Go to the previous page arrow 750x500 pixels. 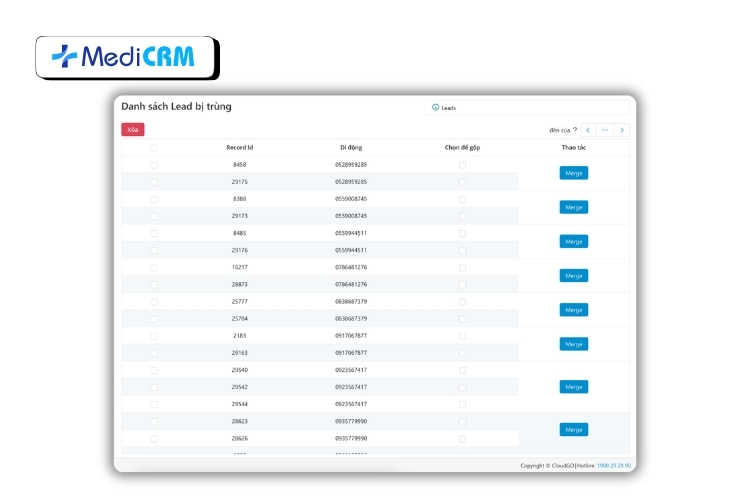(x=588, y=130)
